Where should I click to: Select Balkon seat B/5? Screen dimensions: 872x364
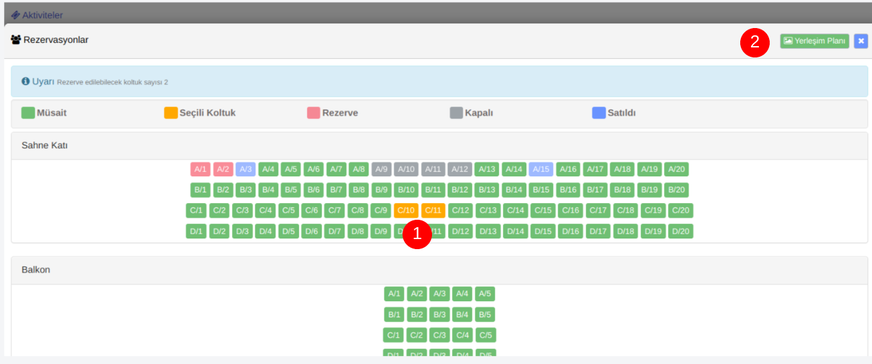click(x=485, y=315)
